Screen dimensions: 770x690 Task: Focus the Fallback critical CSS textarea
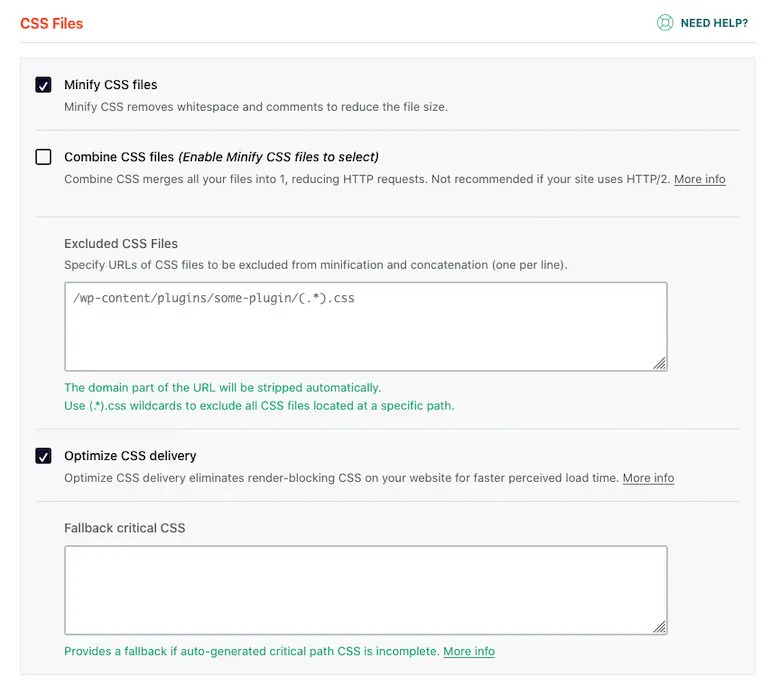click(x=366, y=590)
